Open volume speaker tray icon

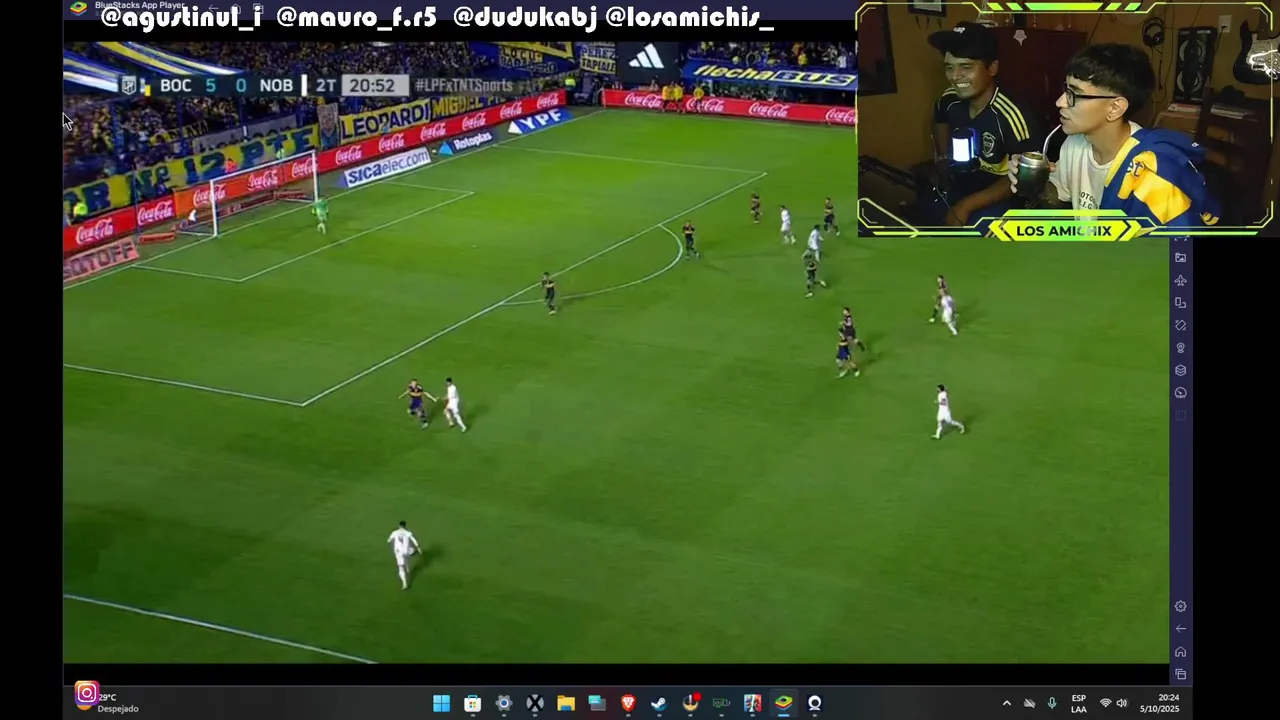point(1121,703)
